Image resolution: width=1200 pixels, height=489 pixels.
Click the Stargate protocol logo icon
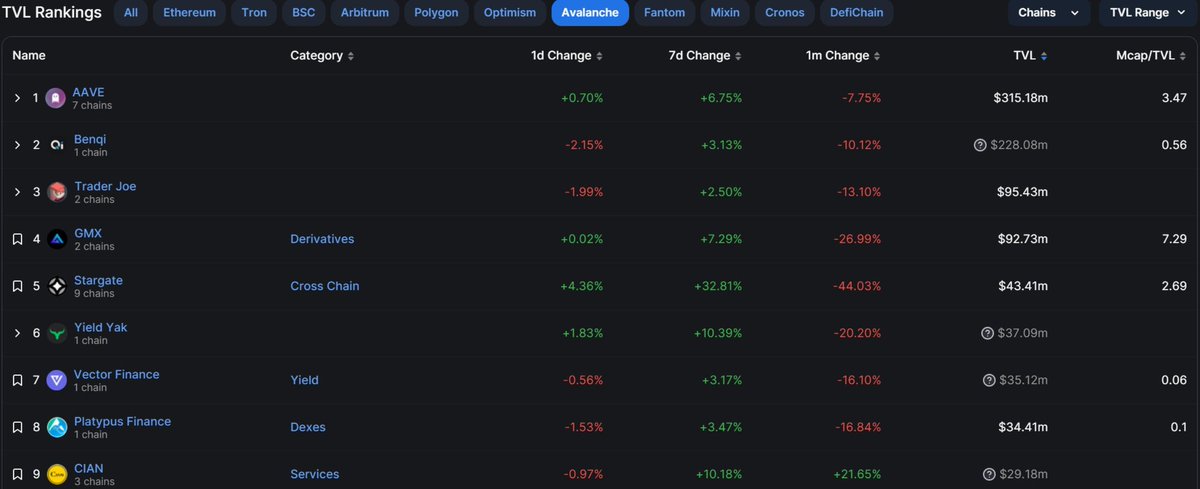[56, 286]
